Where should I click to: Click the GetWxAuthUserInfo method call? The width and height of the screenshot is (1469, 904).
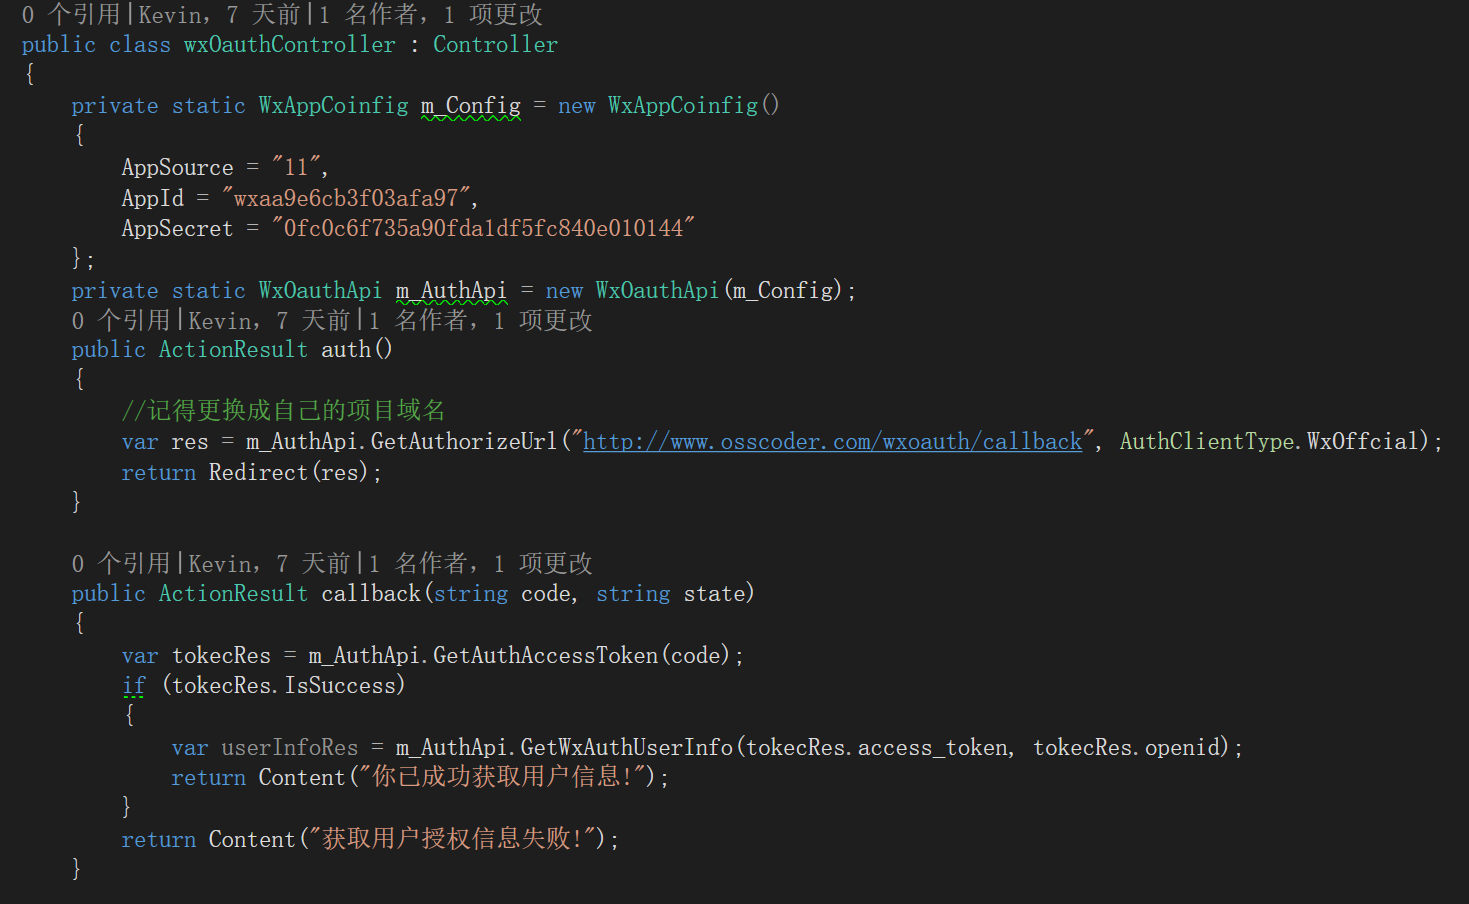[626, 748]
